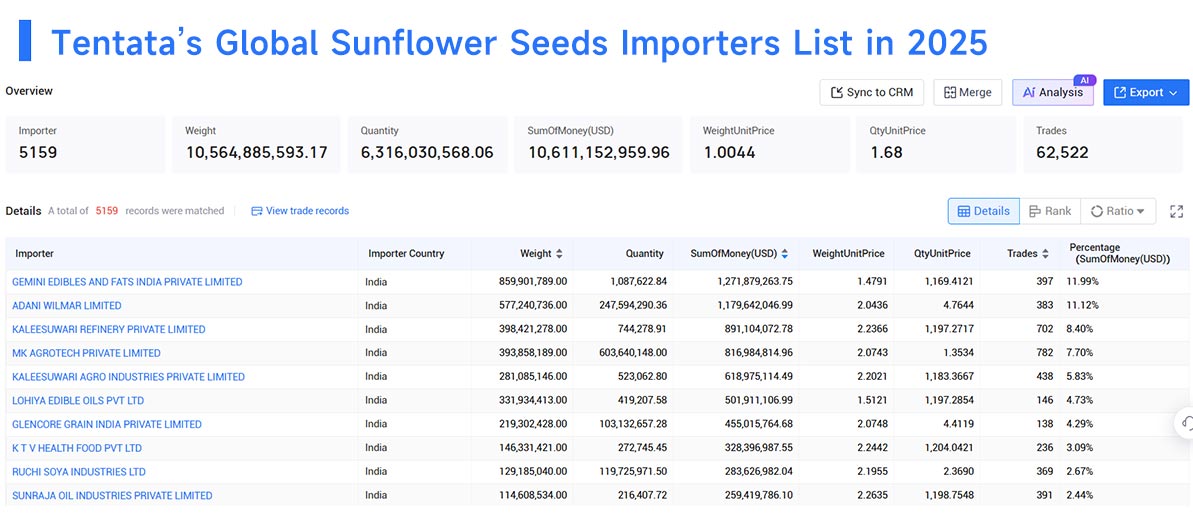Viewport: 1193px width, 518px height.
Task: Click the weight 114,608,534.00 cell
Action: point(533,495)
